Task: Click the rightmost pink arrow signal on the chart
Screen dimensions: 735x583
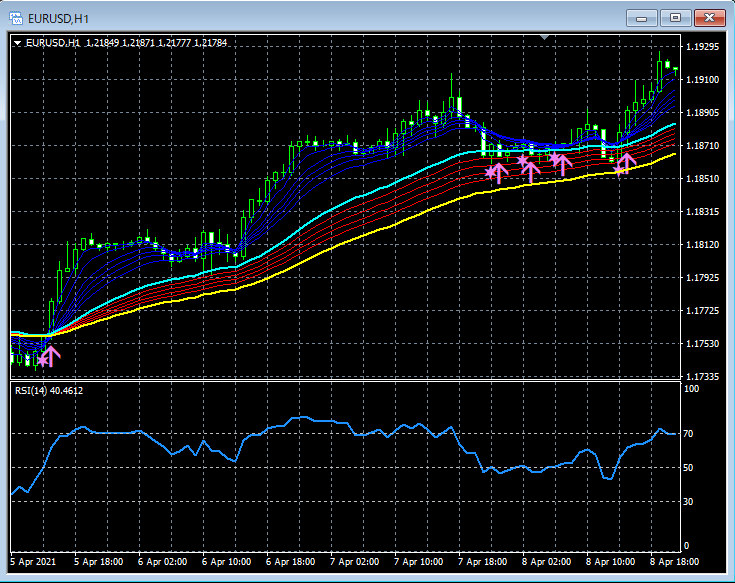Action: tap(627, 162)
